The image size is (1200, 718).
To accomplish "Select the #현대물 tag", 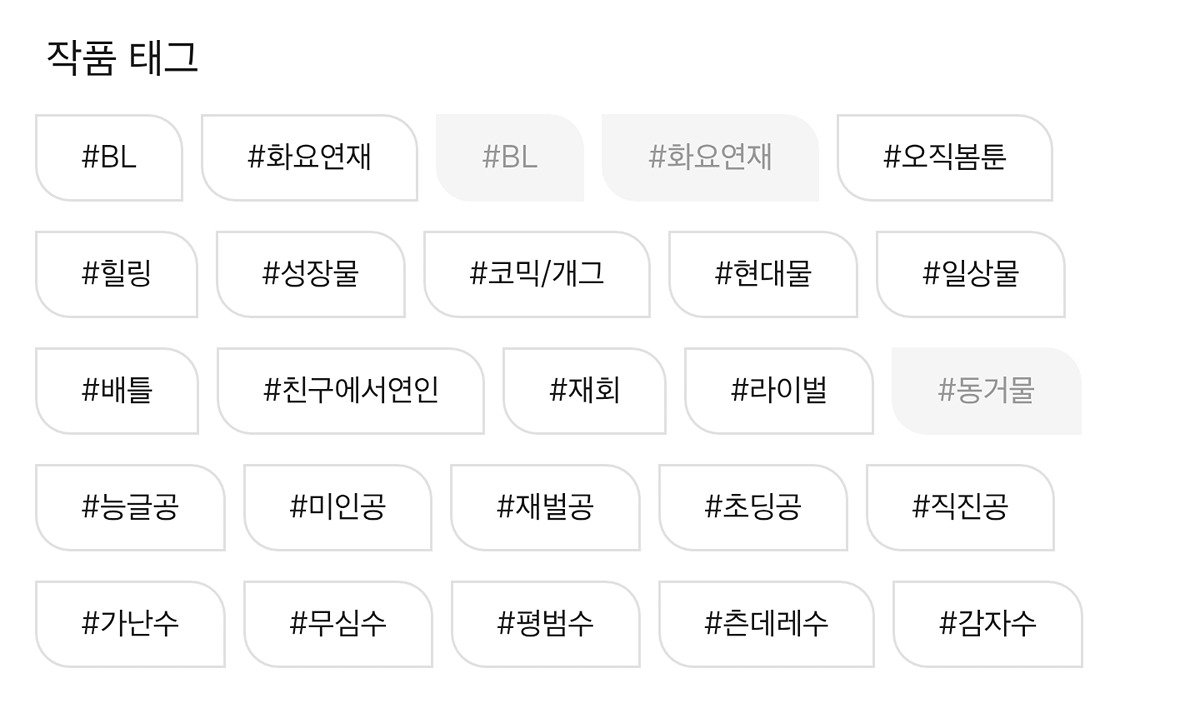I will [763, 274].
